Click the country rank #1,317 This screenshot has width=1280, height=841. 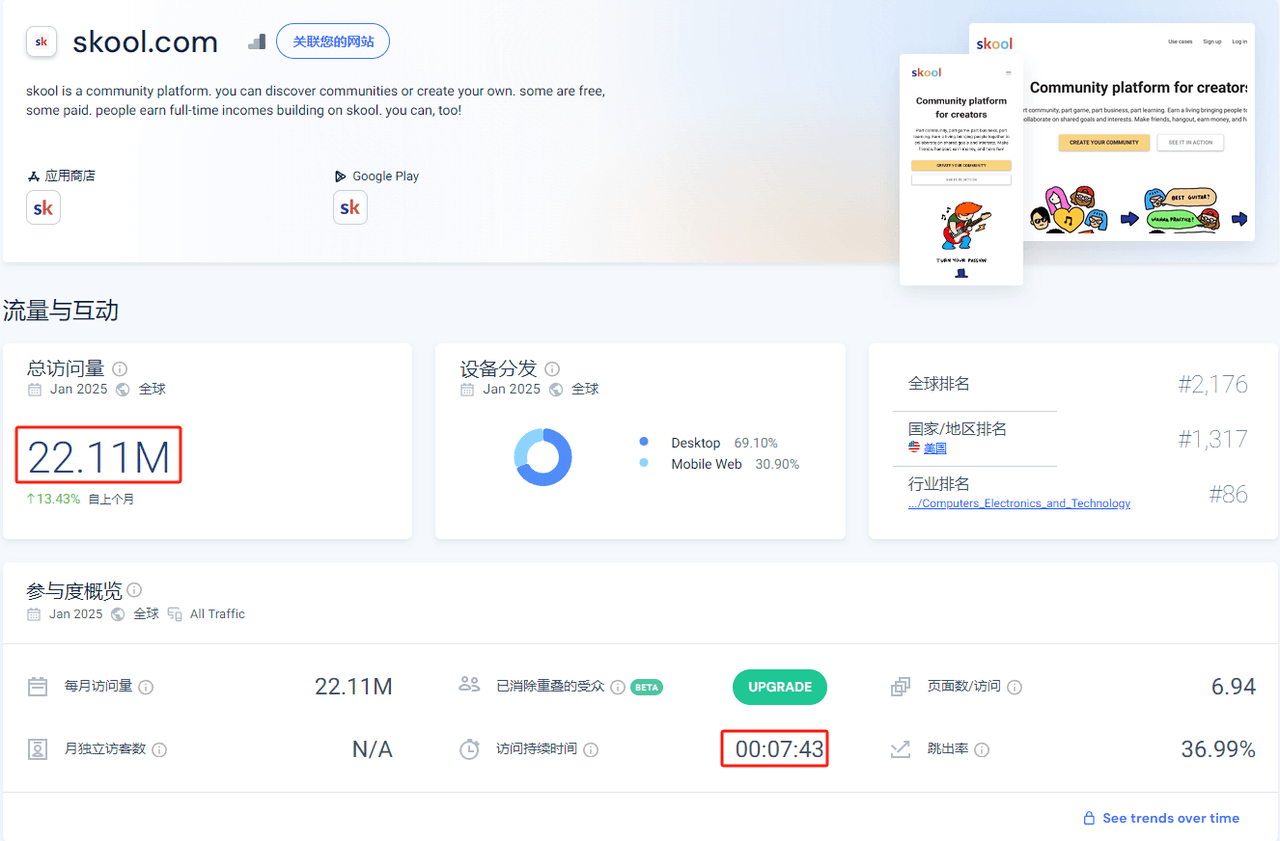click(x=1212, y=439)
